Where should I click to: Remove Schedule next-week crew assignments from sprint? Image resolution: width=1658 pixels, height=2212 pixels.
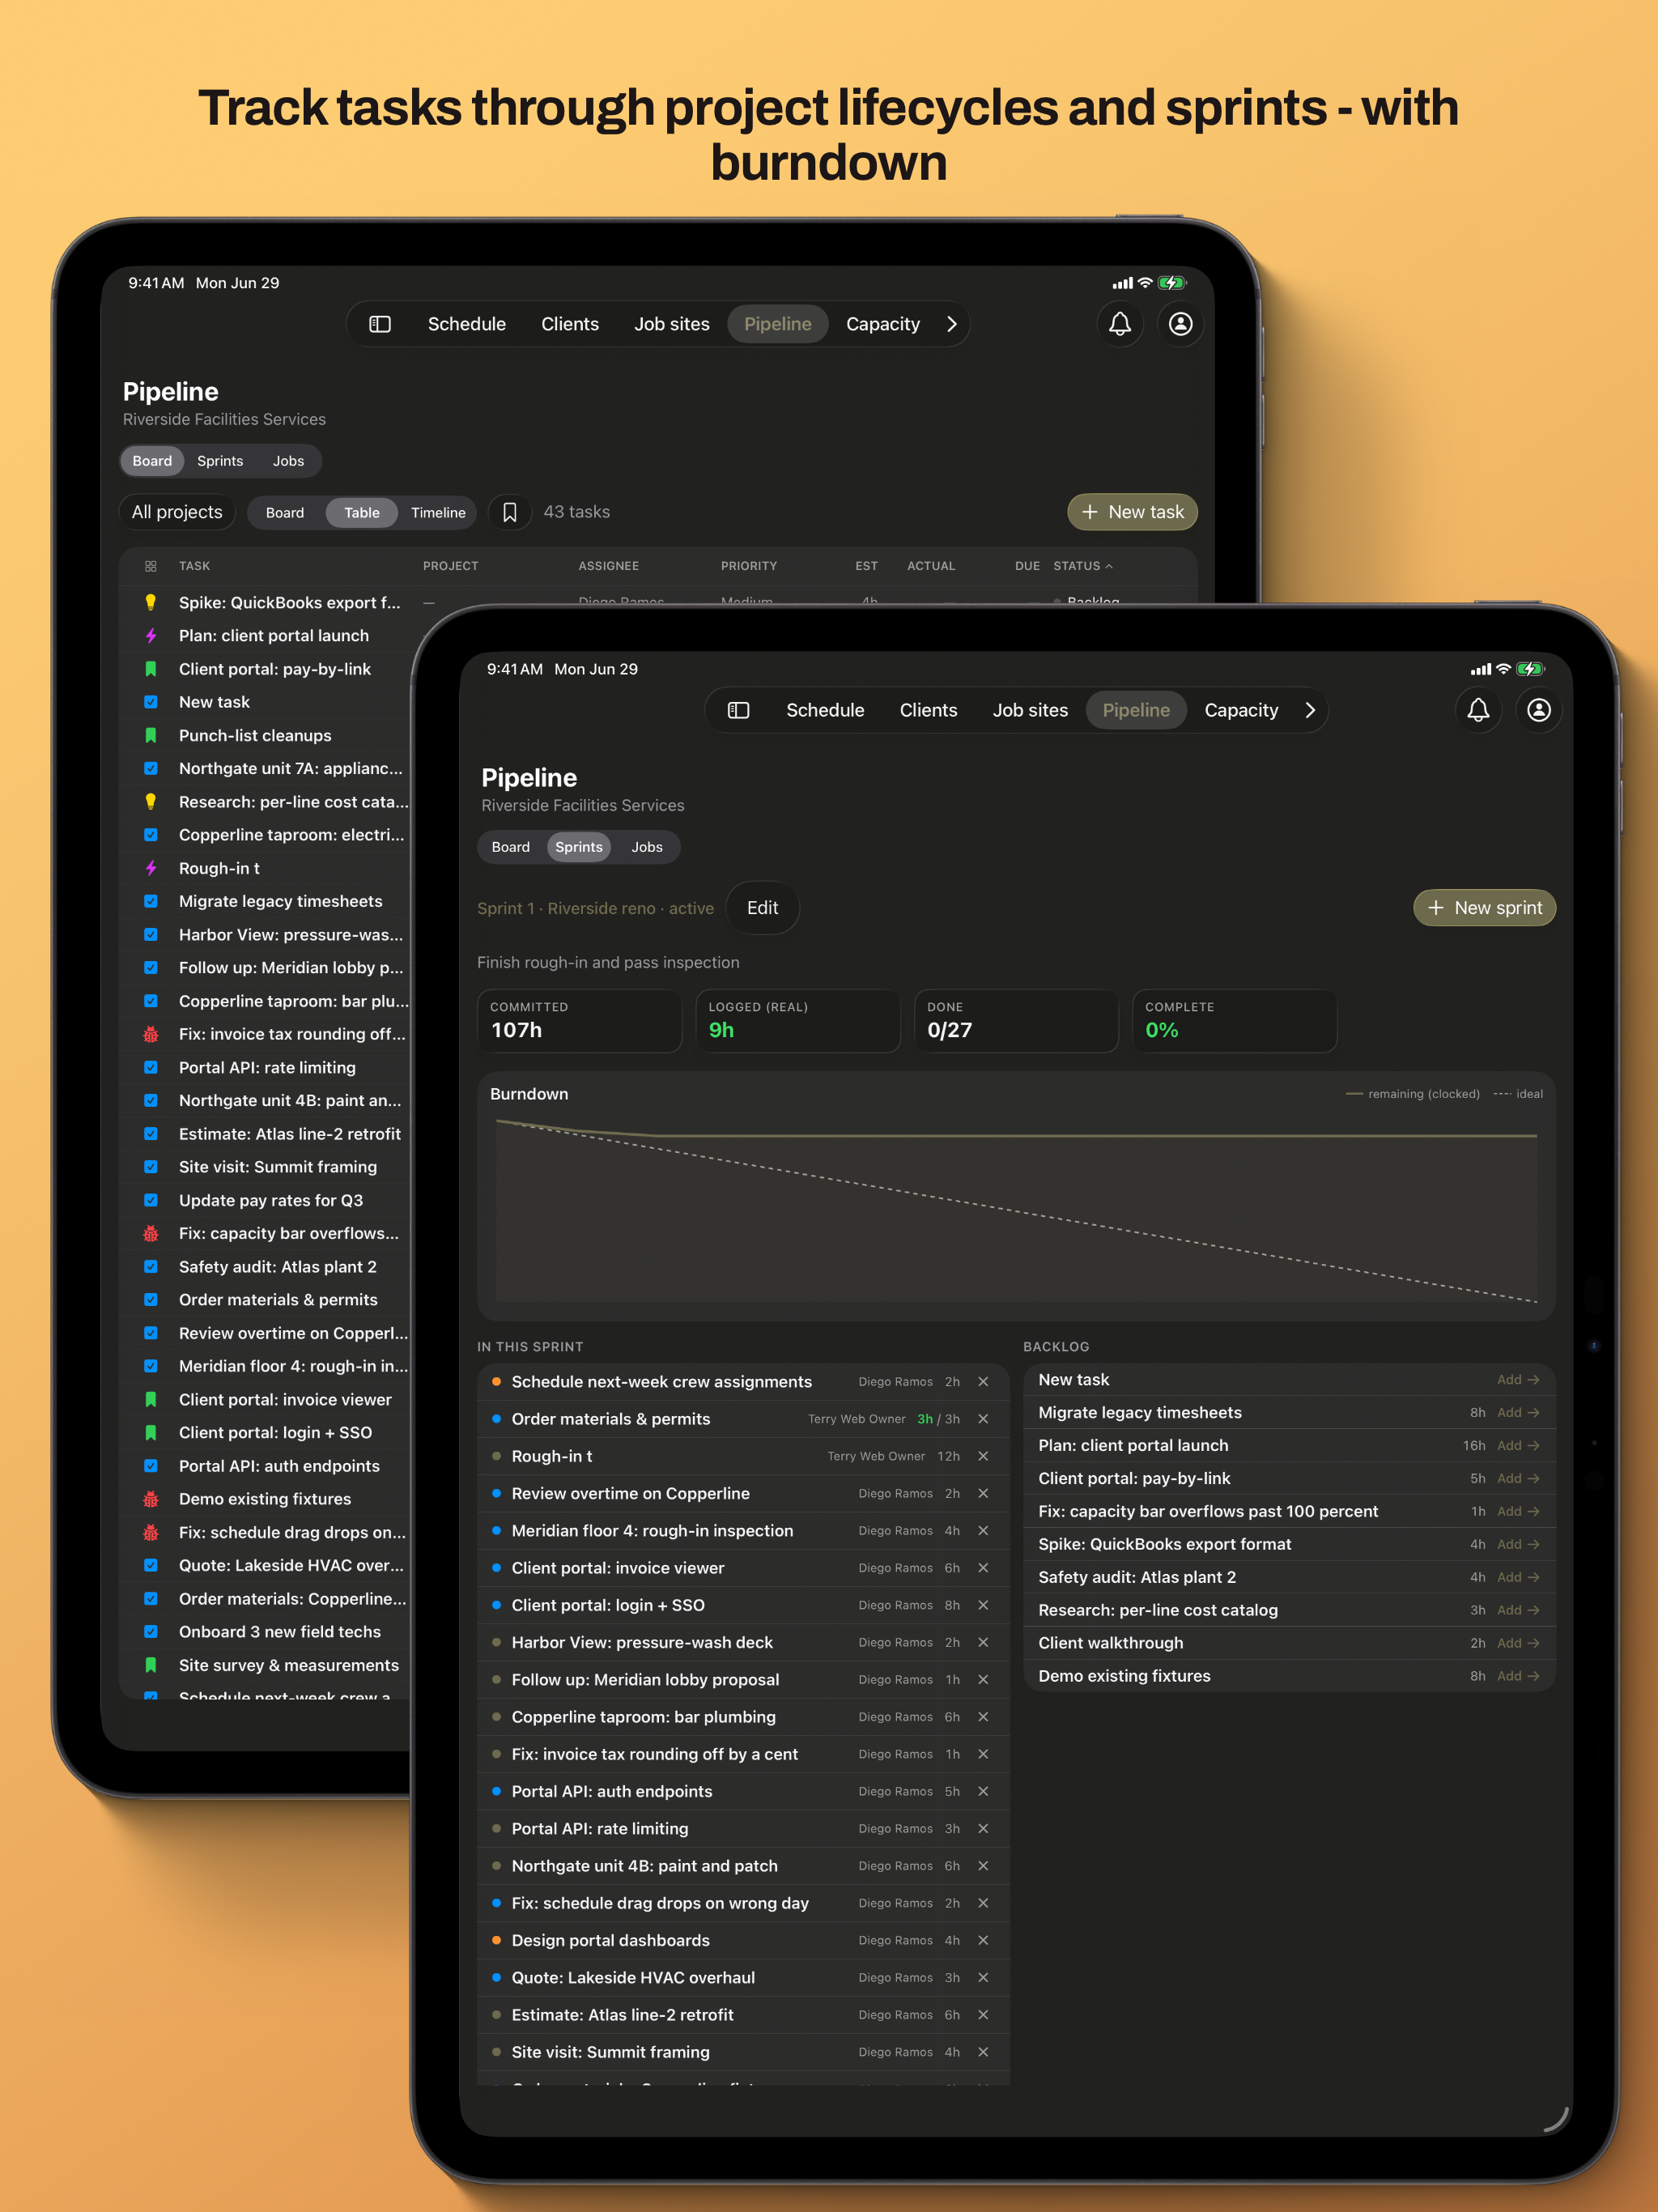coord(983,1382)
